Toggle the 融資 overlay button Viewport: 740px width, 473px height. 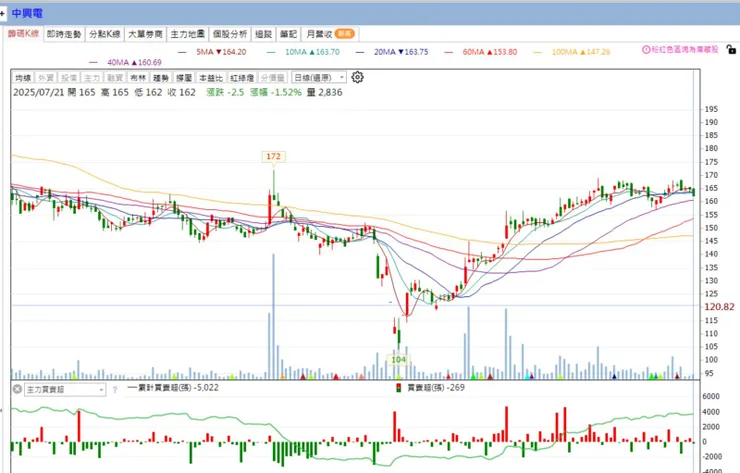115,77
